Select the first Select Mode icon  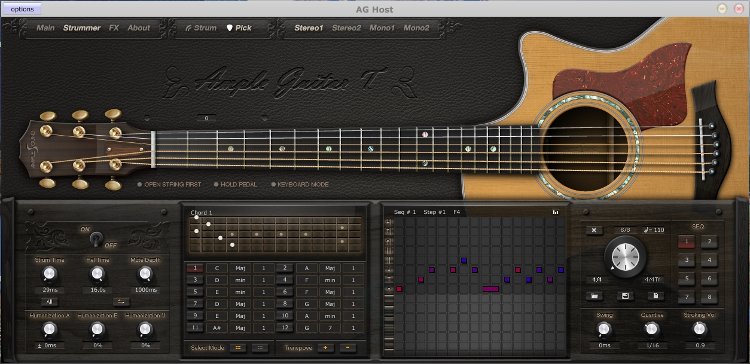[238, 348]
